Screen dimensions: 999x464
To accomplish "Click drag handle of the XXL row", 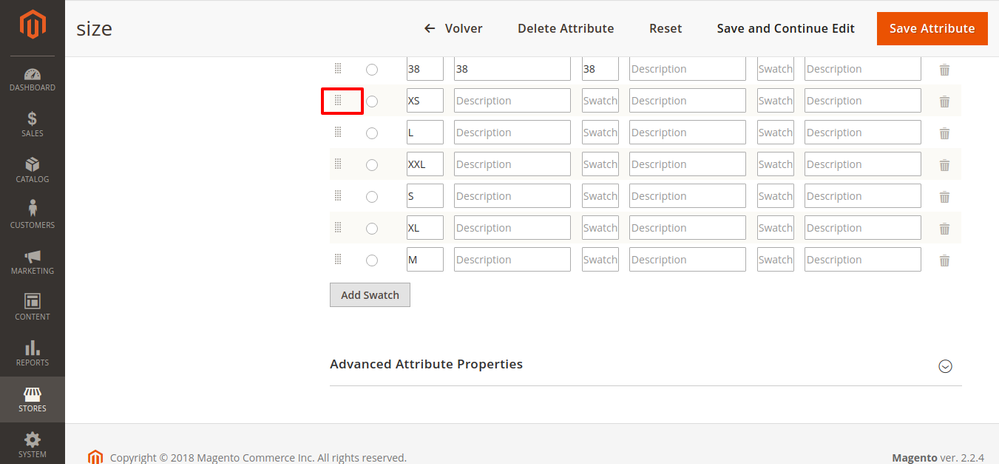I will tap(338, 164).
